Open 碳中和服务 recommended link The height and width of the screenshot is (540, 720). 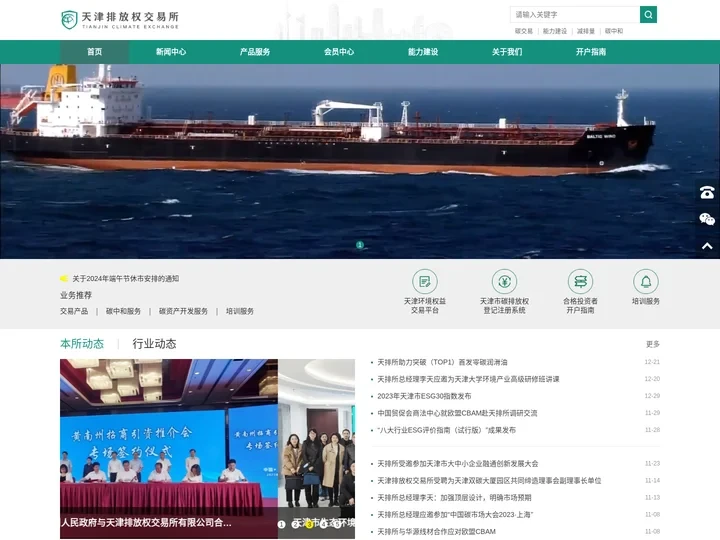tap(124, 311)
